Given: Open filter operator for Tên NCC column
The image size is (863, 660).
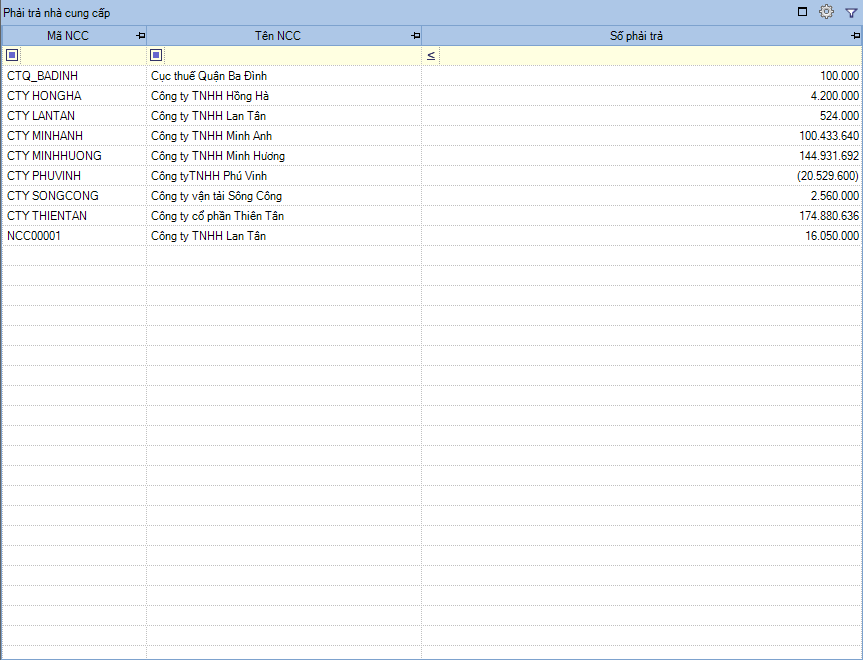Looking at the screenshot, I should click(x=156, y=55).
